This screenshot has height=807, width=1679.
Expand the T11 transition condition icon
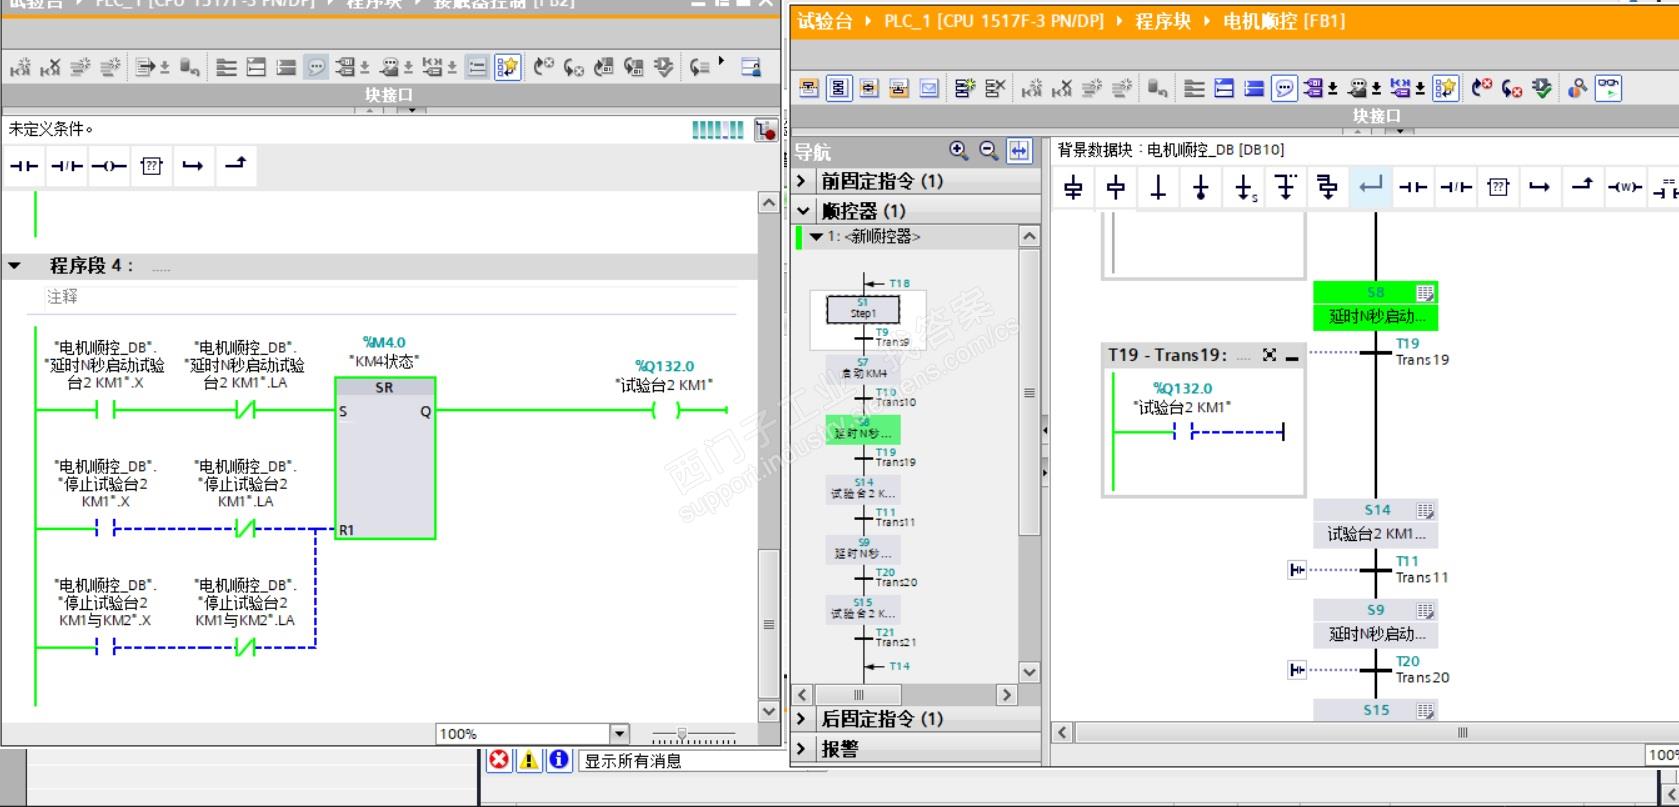[x=1297, y=570]
